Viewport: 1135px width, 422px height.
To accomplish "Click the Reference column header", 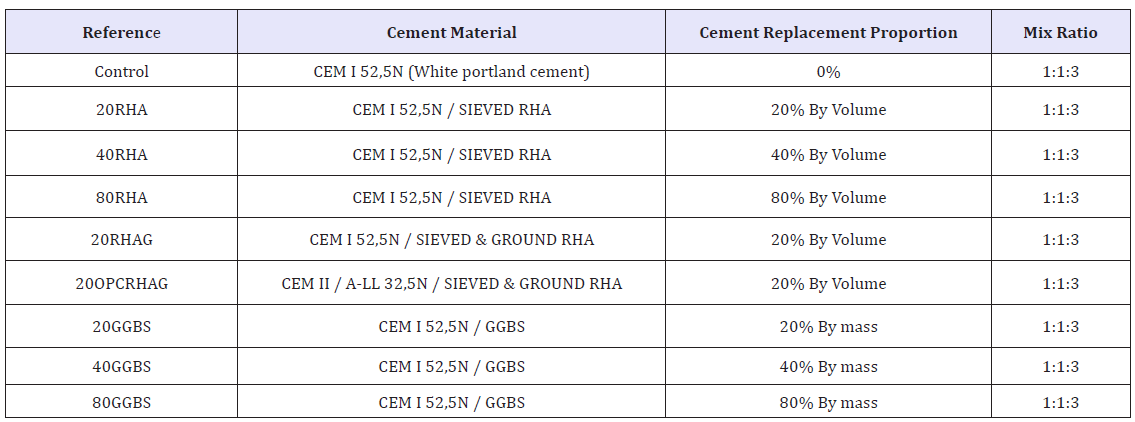I will click(x=121, y=33).
